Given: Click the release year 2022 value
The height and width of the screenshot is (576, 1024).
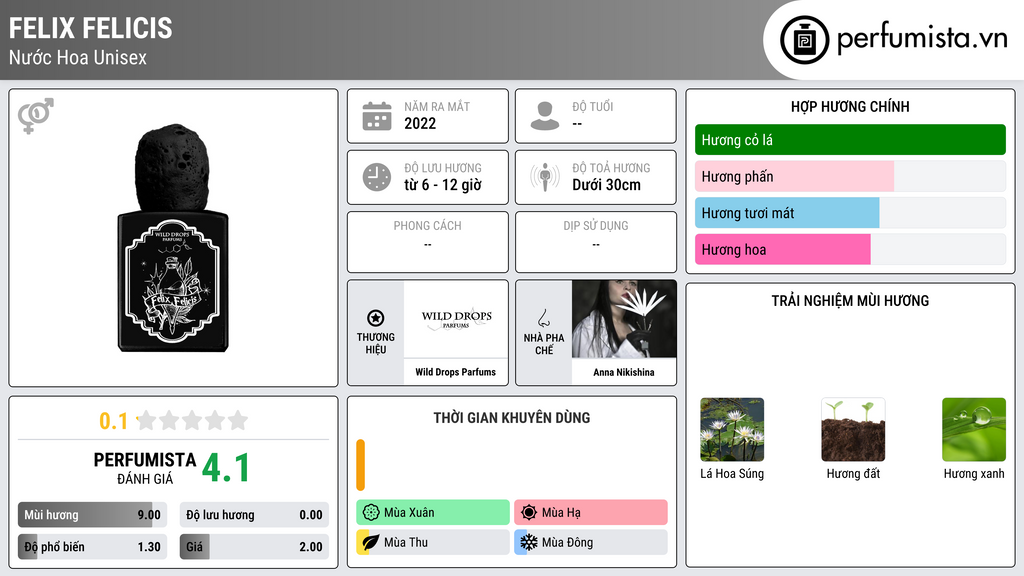Looking at the screenshot, I should (420, 123).
